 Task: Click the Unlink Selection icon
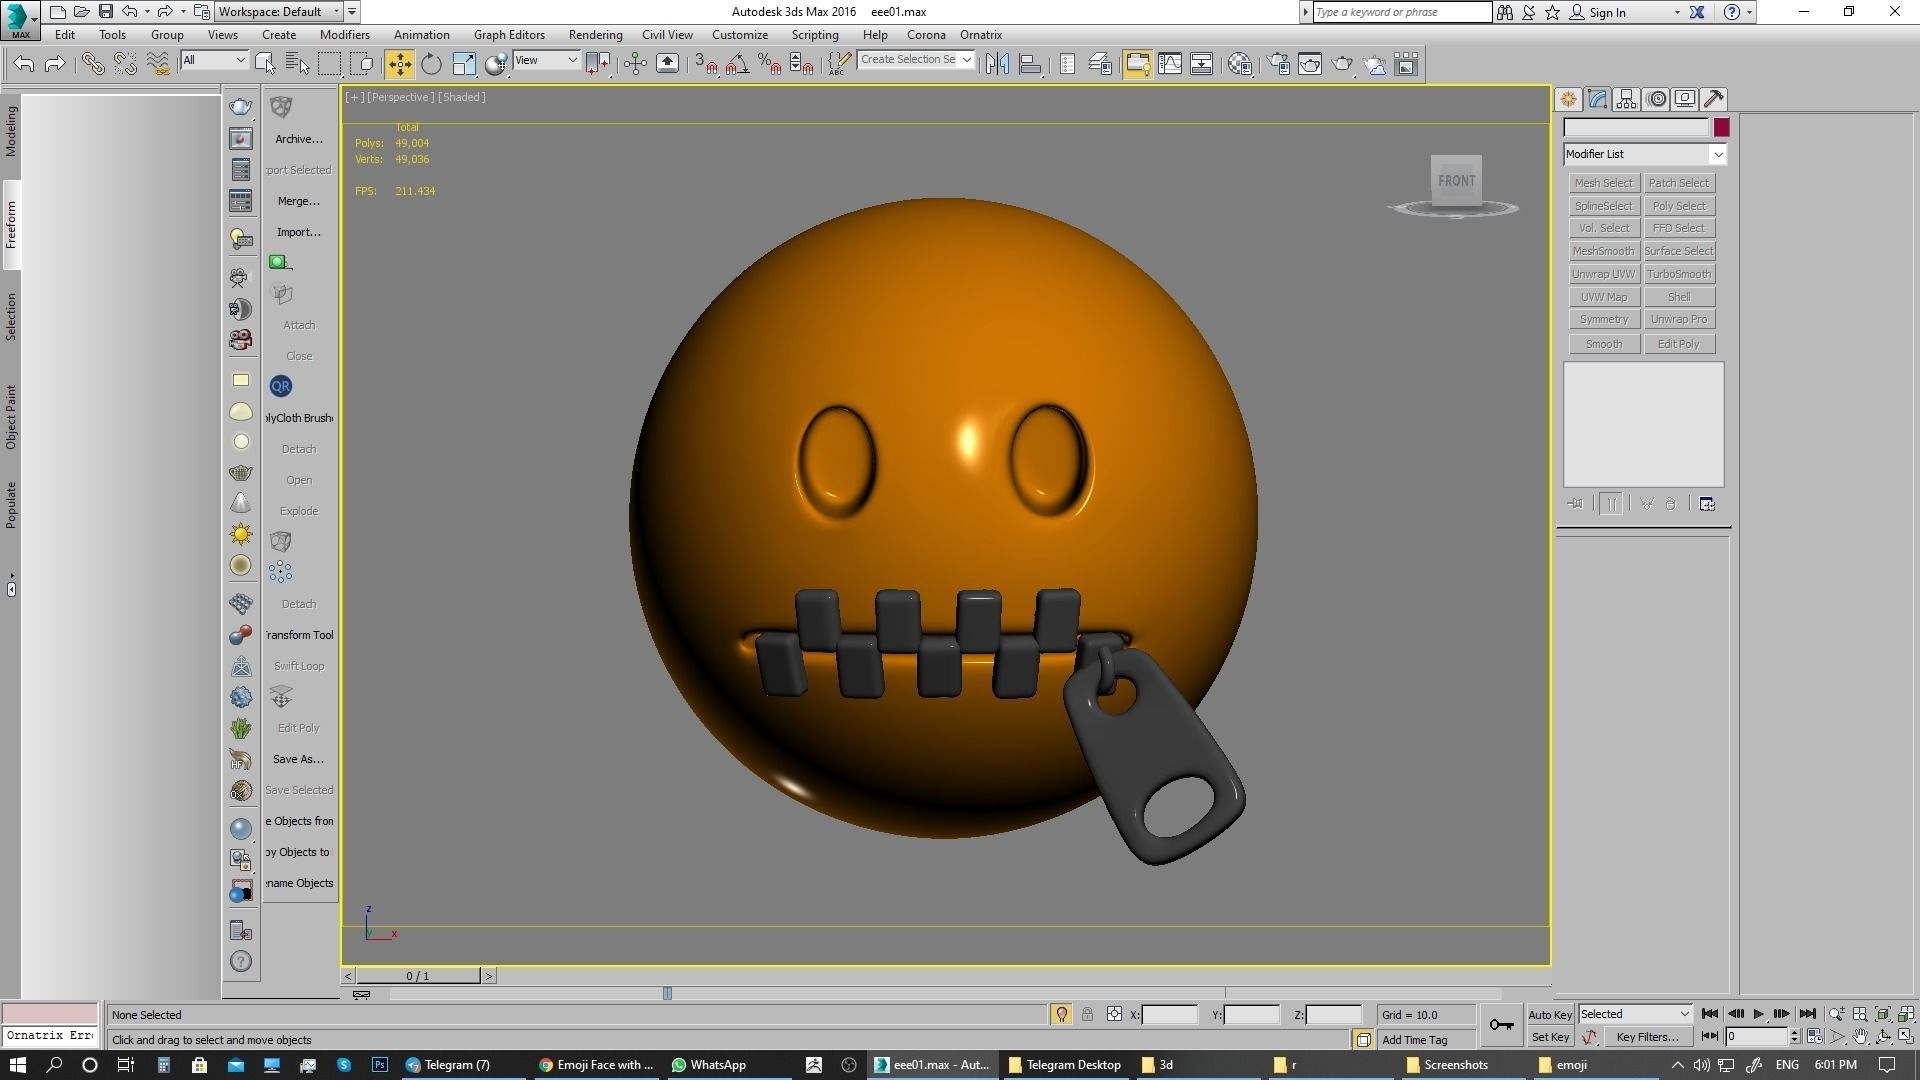click(x=125, y=64)
